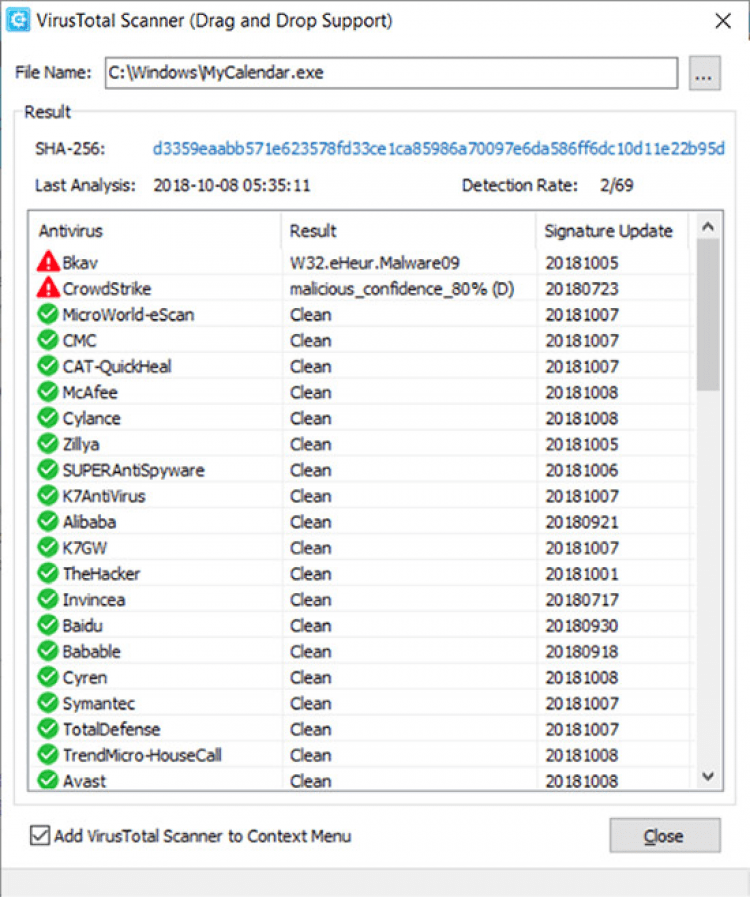This screenshot has height=897, width=750.
Task: Select the W32.eHeur.Malware09 result
Action: pyautogui.click(x=374, y=263)
